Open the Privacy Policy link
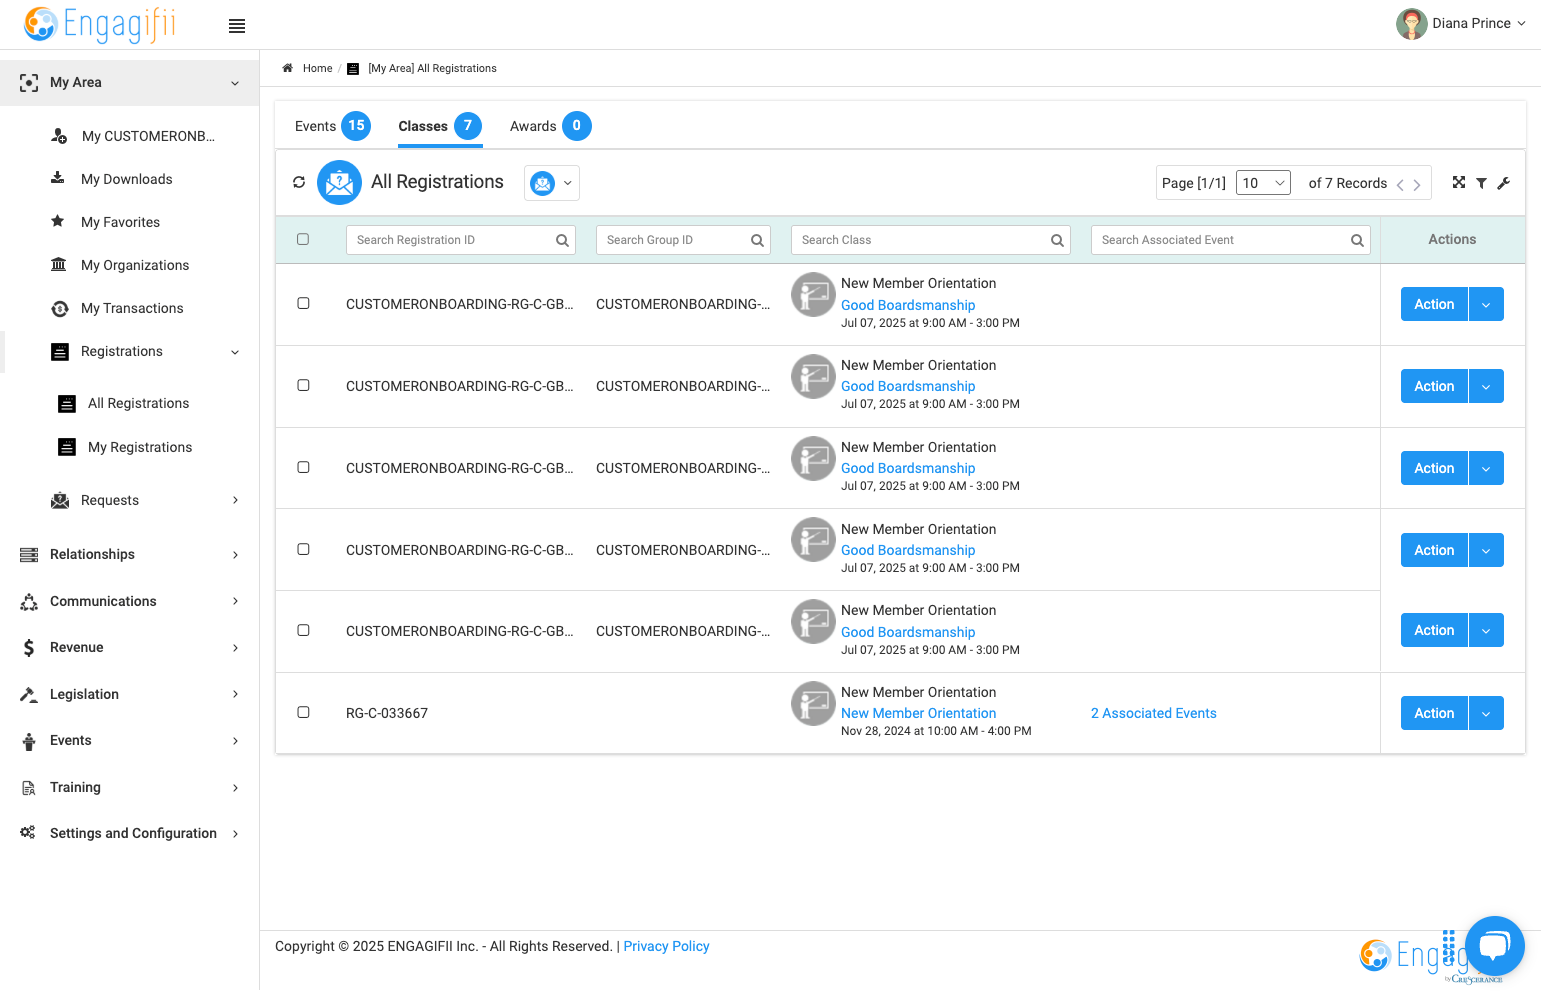The image size is (1541, 992). 666,946
